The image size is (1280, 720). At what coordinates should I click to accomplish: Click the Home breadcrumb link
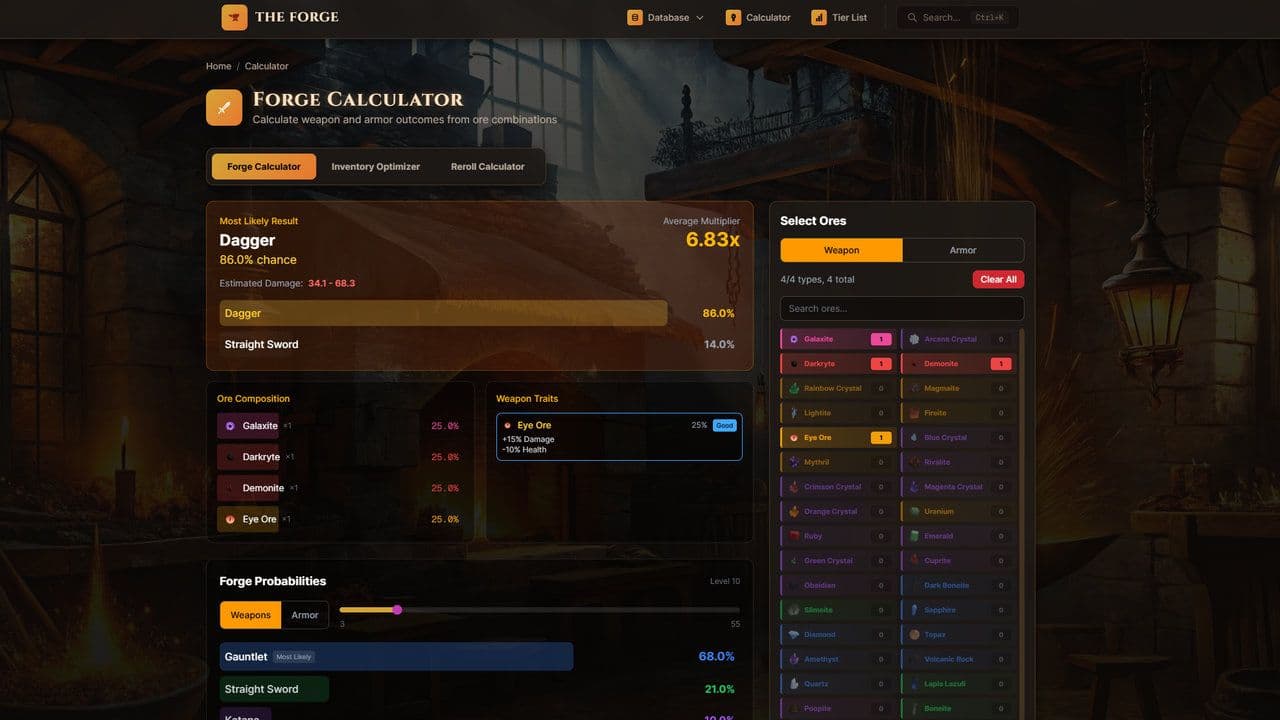coord(218,66)
